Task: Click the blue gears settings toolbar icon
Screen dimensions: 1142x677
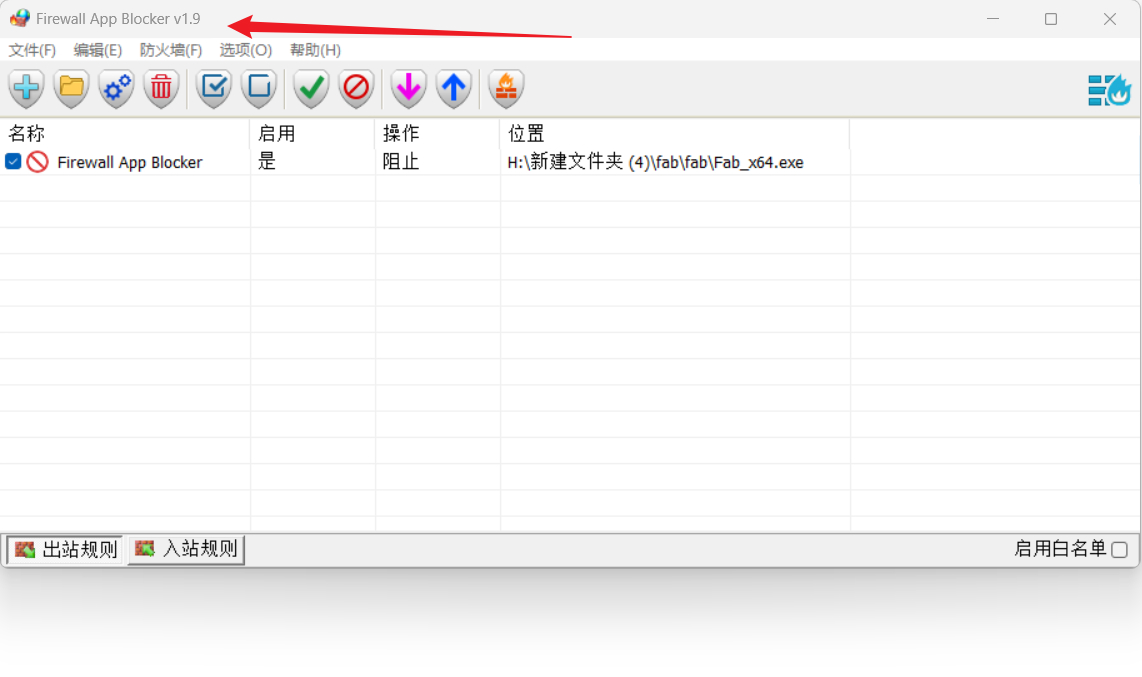Action: click(x=117, y=88)
